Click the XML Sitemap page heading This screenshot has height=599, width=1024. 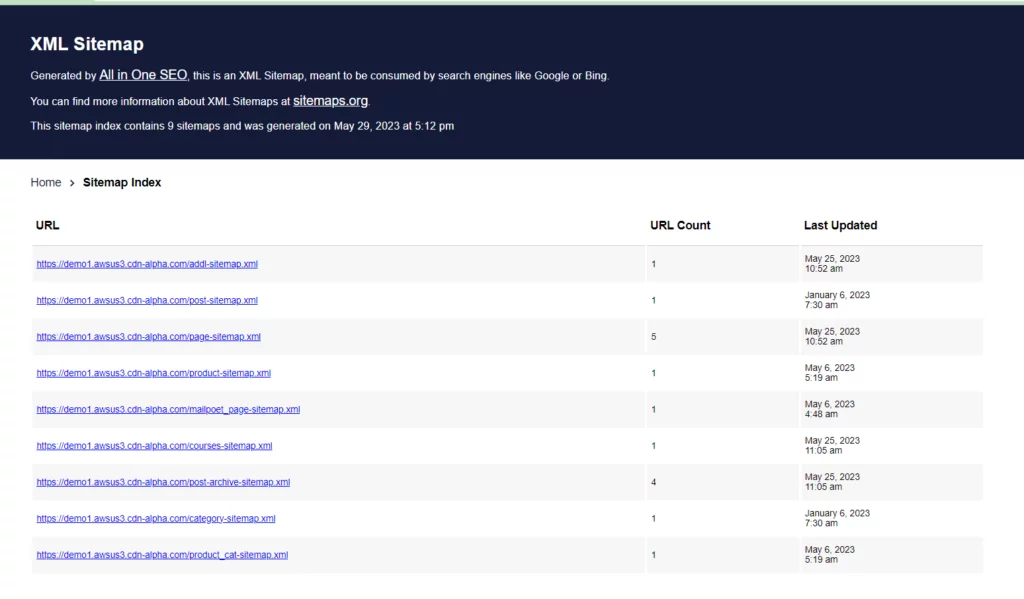click(87, 44)
